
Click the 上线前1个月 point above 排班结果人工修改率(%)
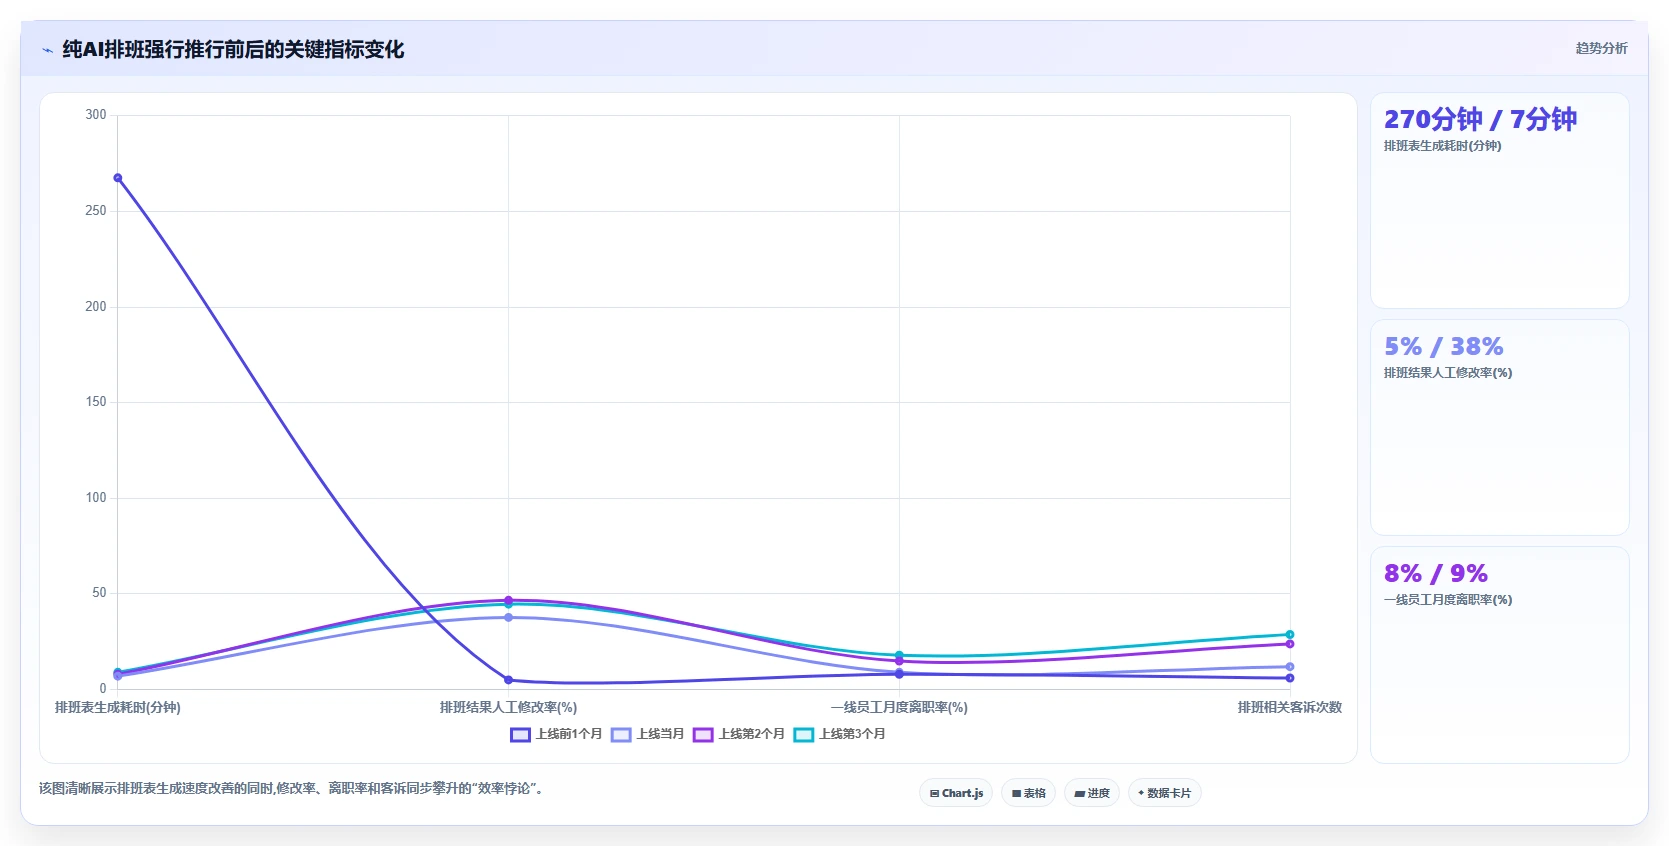[508, 680]
